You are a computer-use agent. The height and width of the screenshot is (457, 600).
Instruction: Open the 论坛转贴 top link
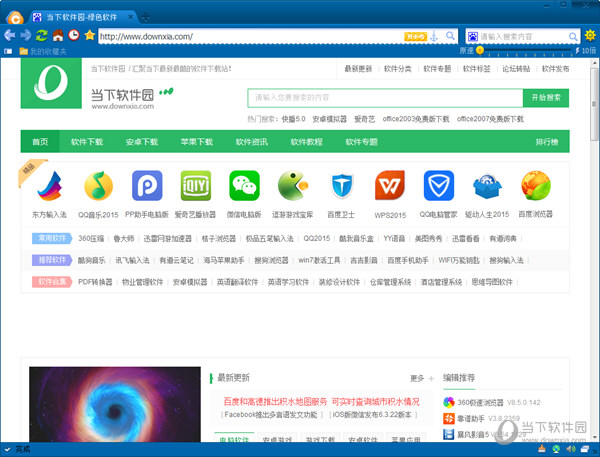coord(516,69)
